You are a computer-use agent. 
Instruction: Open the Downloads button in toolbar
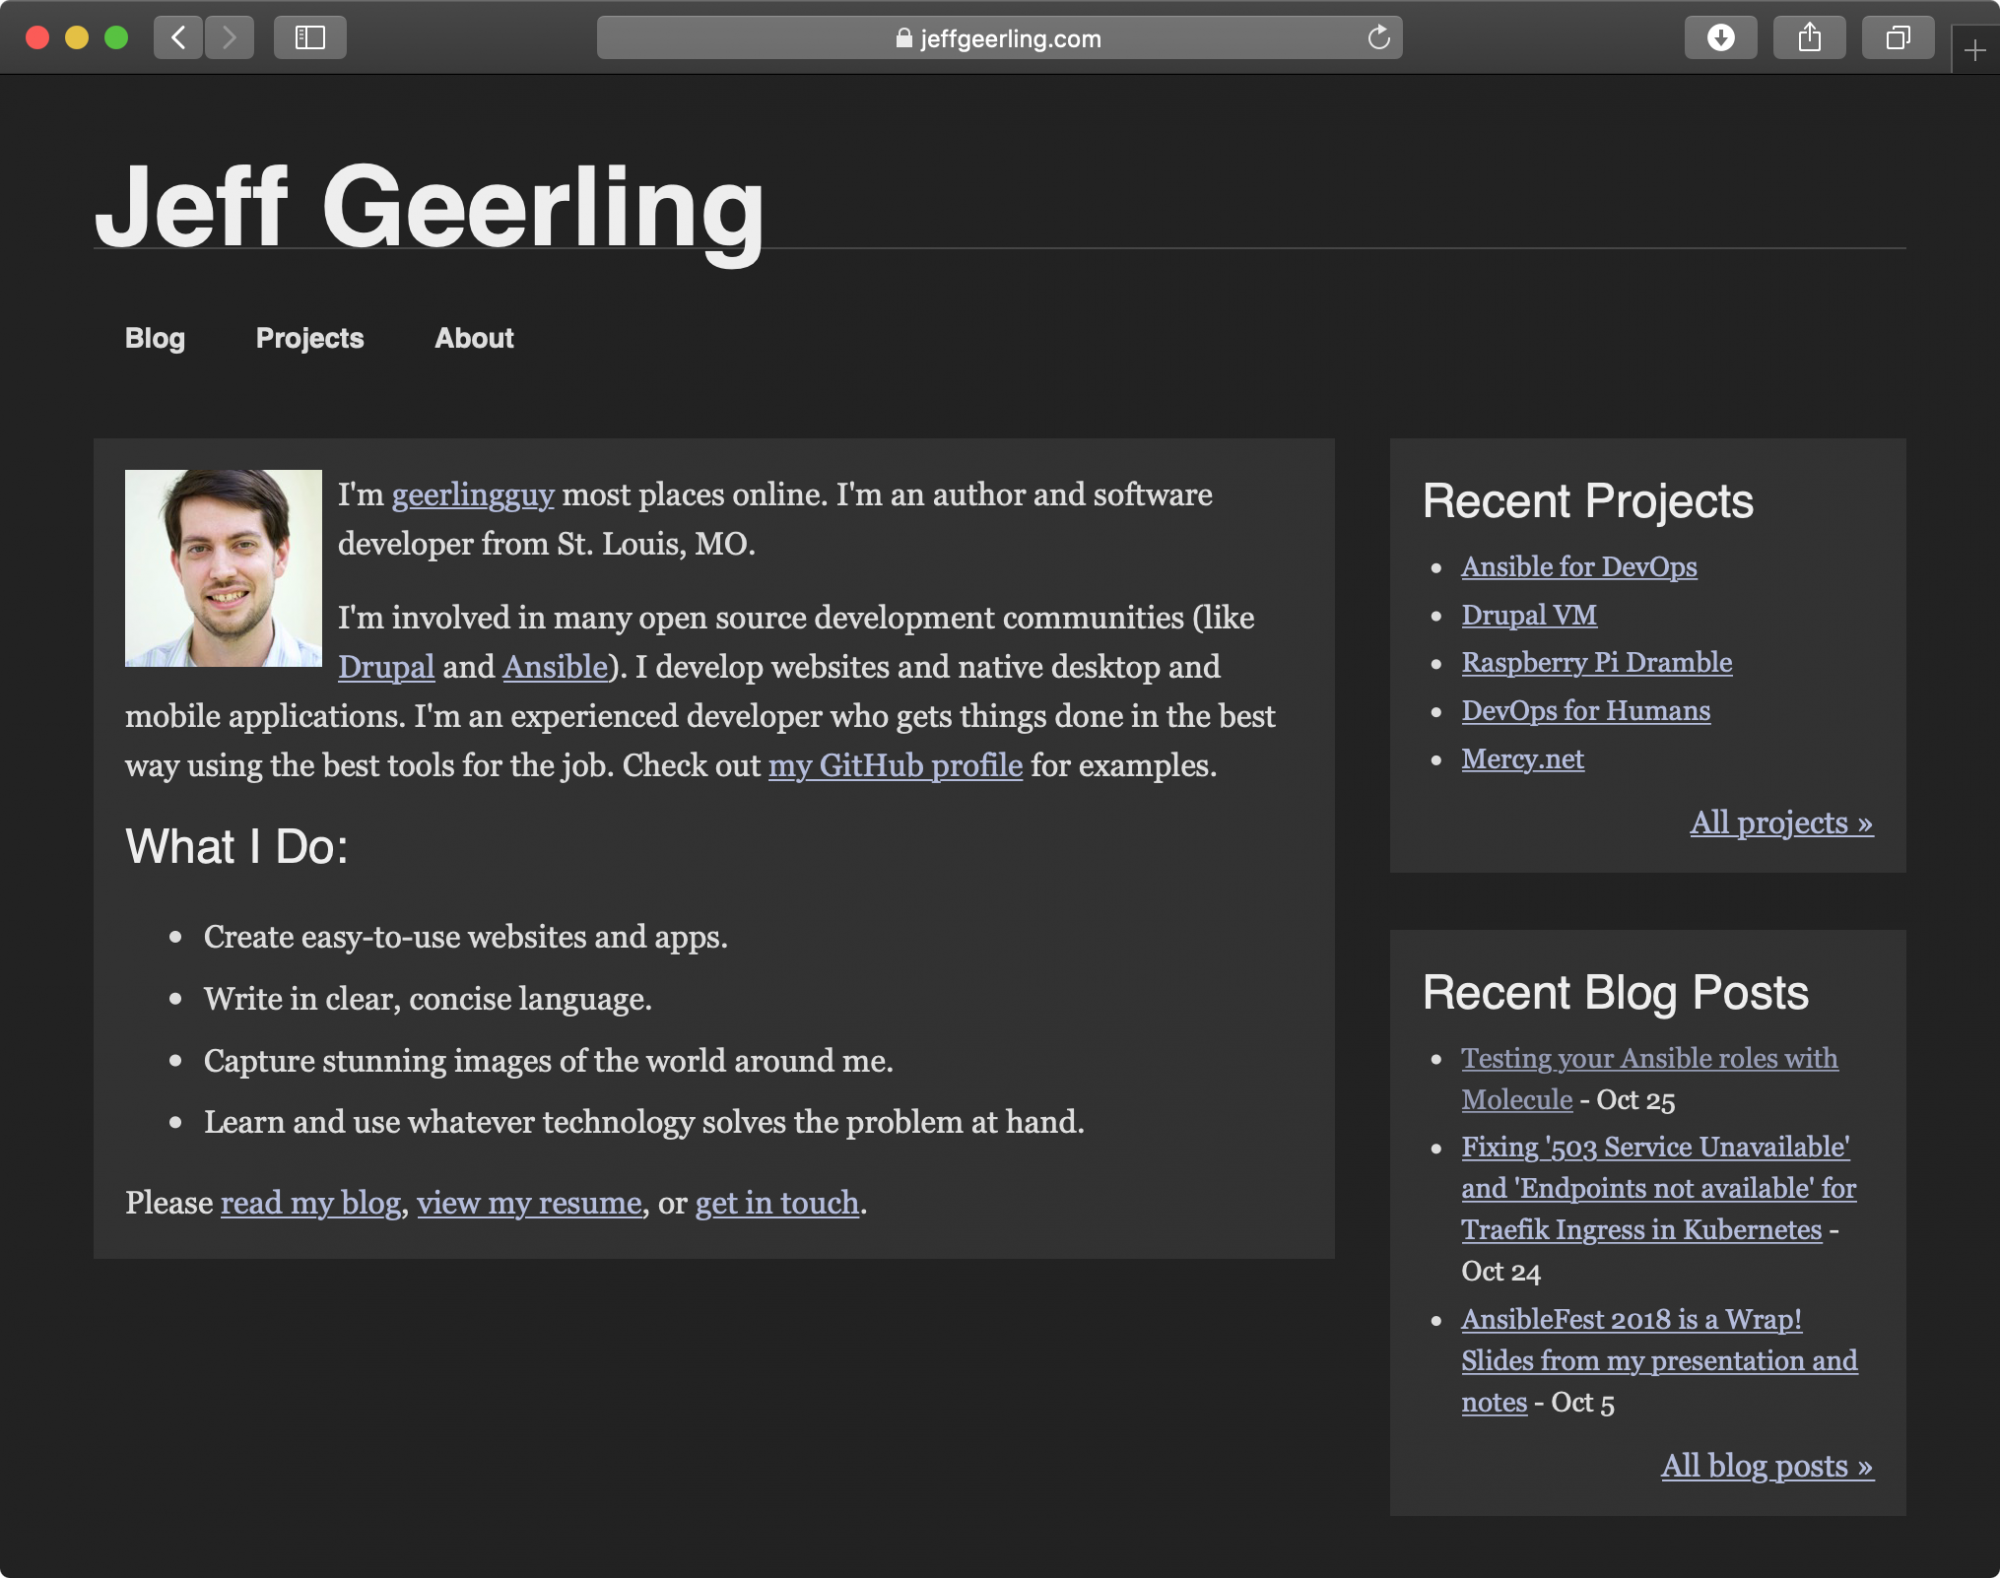tap(1720, 38)
